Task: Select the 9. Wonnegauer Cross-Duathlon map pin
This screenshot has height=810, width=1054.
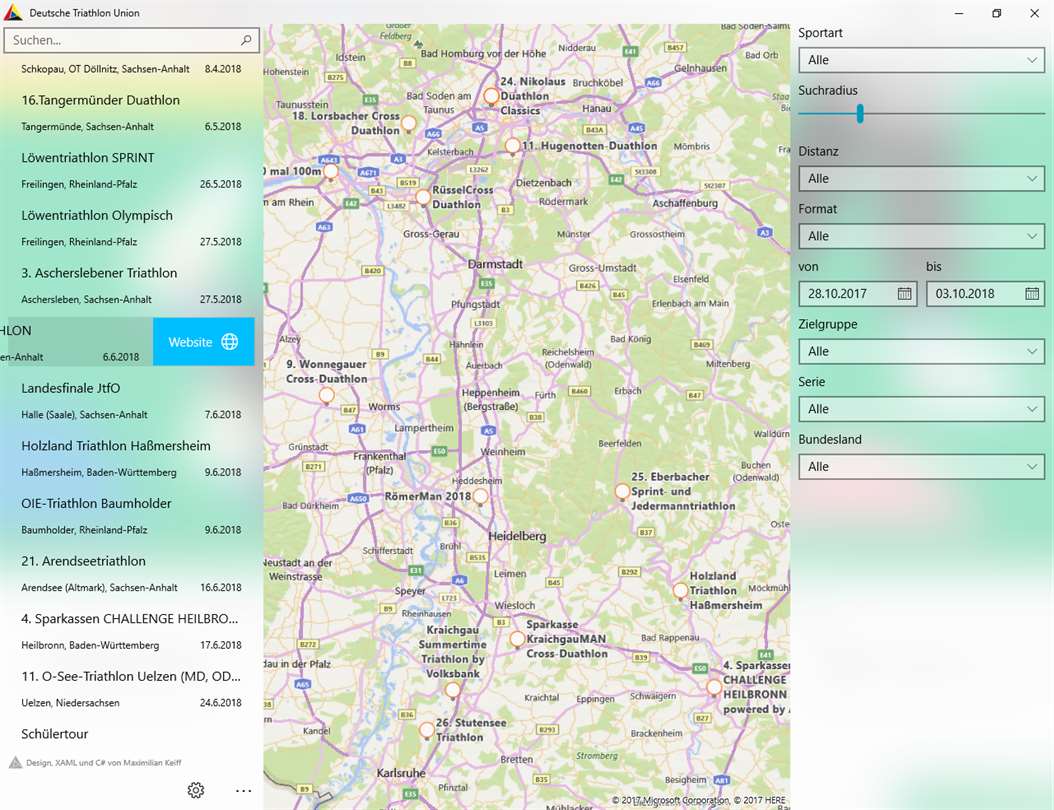Action: click(x=327, y=395)
